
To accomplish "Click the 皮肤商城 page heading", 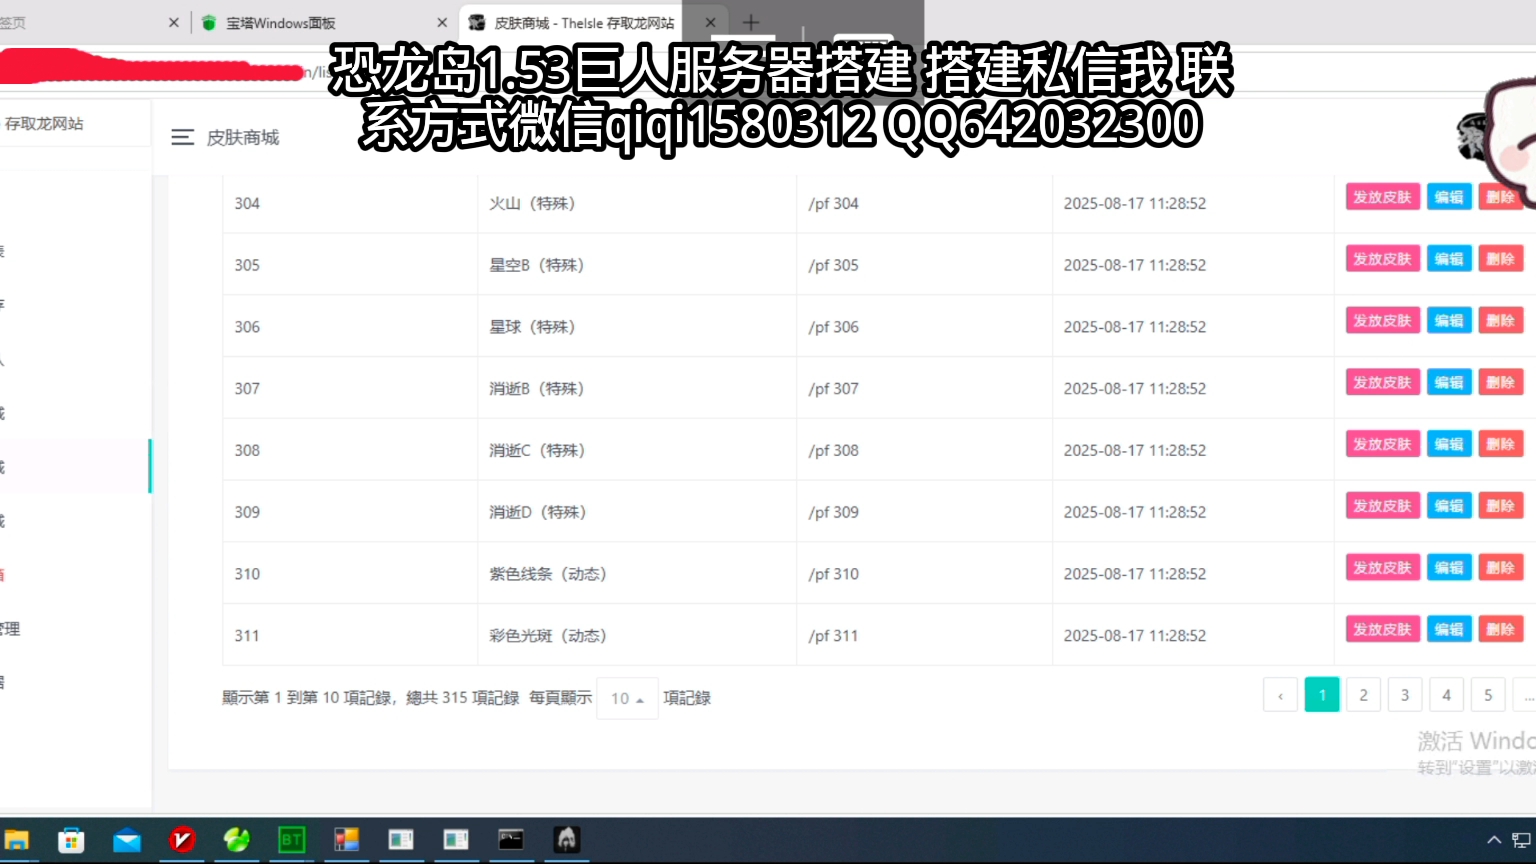I will [x=243, y=138].
